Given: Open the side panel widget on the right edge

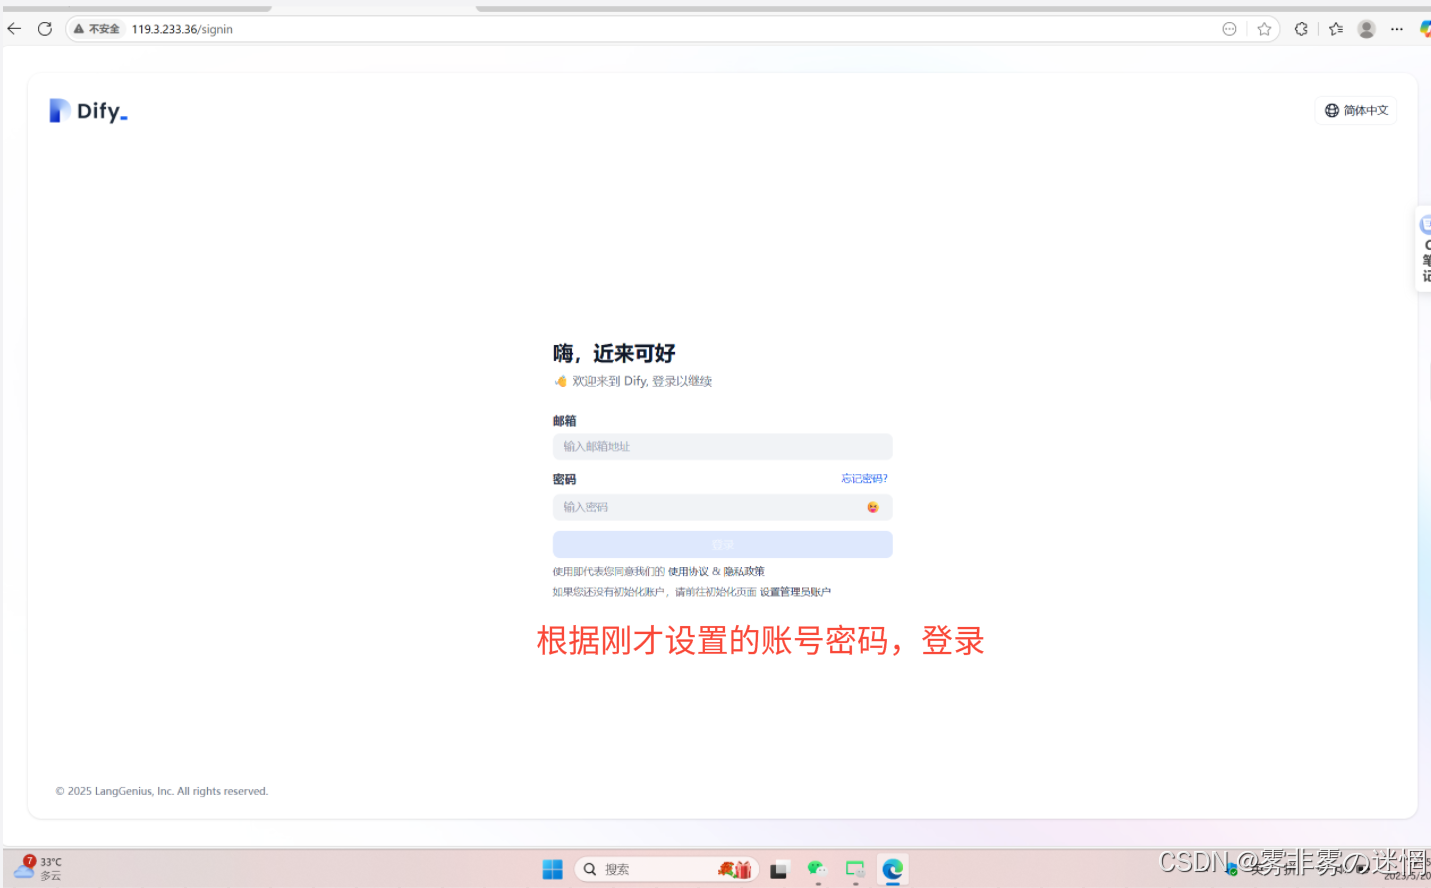Looking at the screenshot, I should coord(1424,249).
